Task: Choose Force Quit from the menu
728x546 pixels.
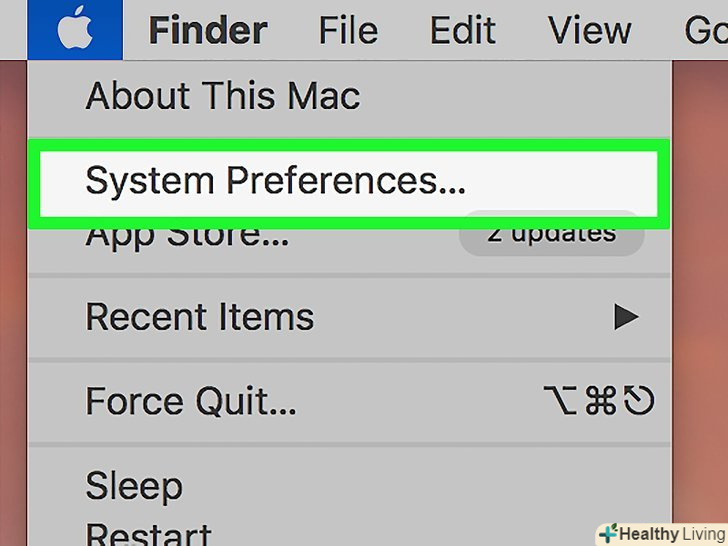Action: point(191,401)
